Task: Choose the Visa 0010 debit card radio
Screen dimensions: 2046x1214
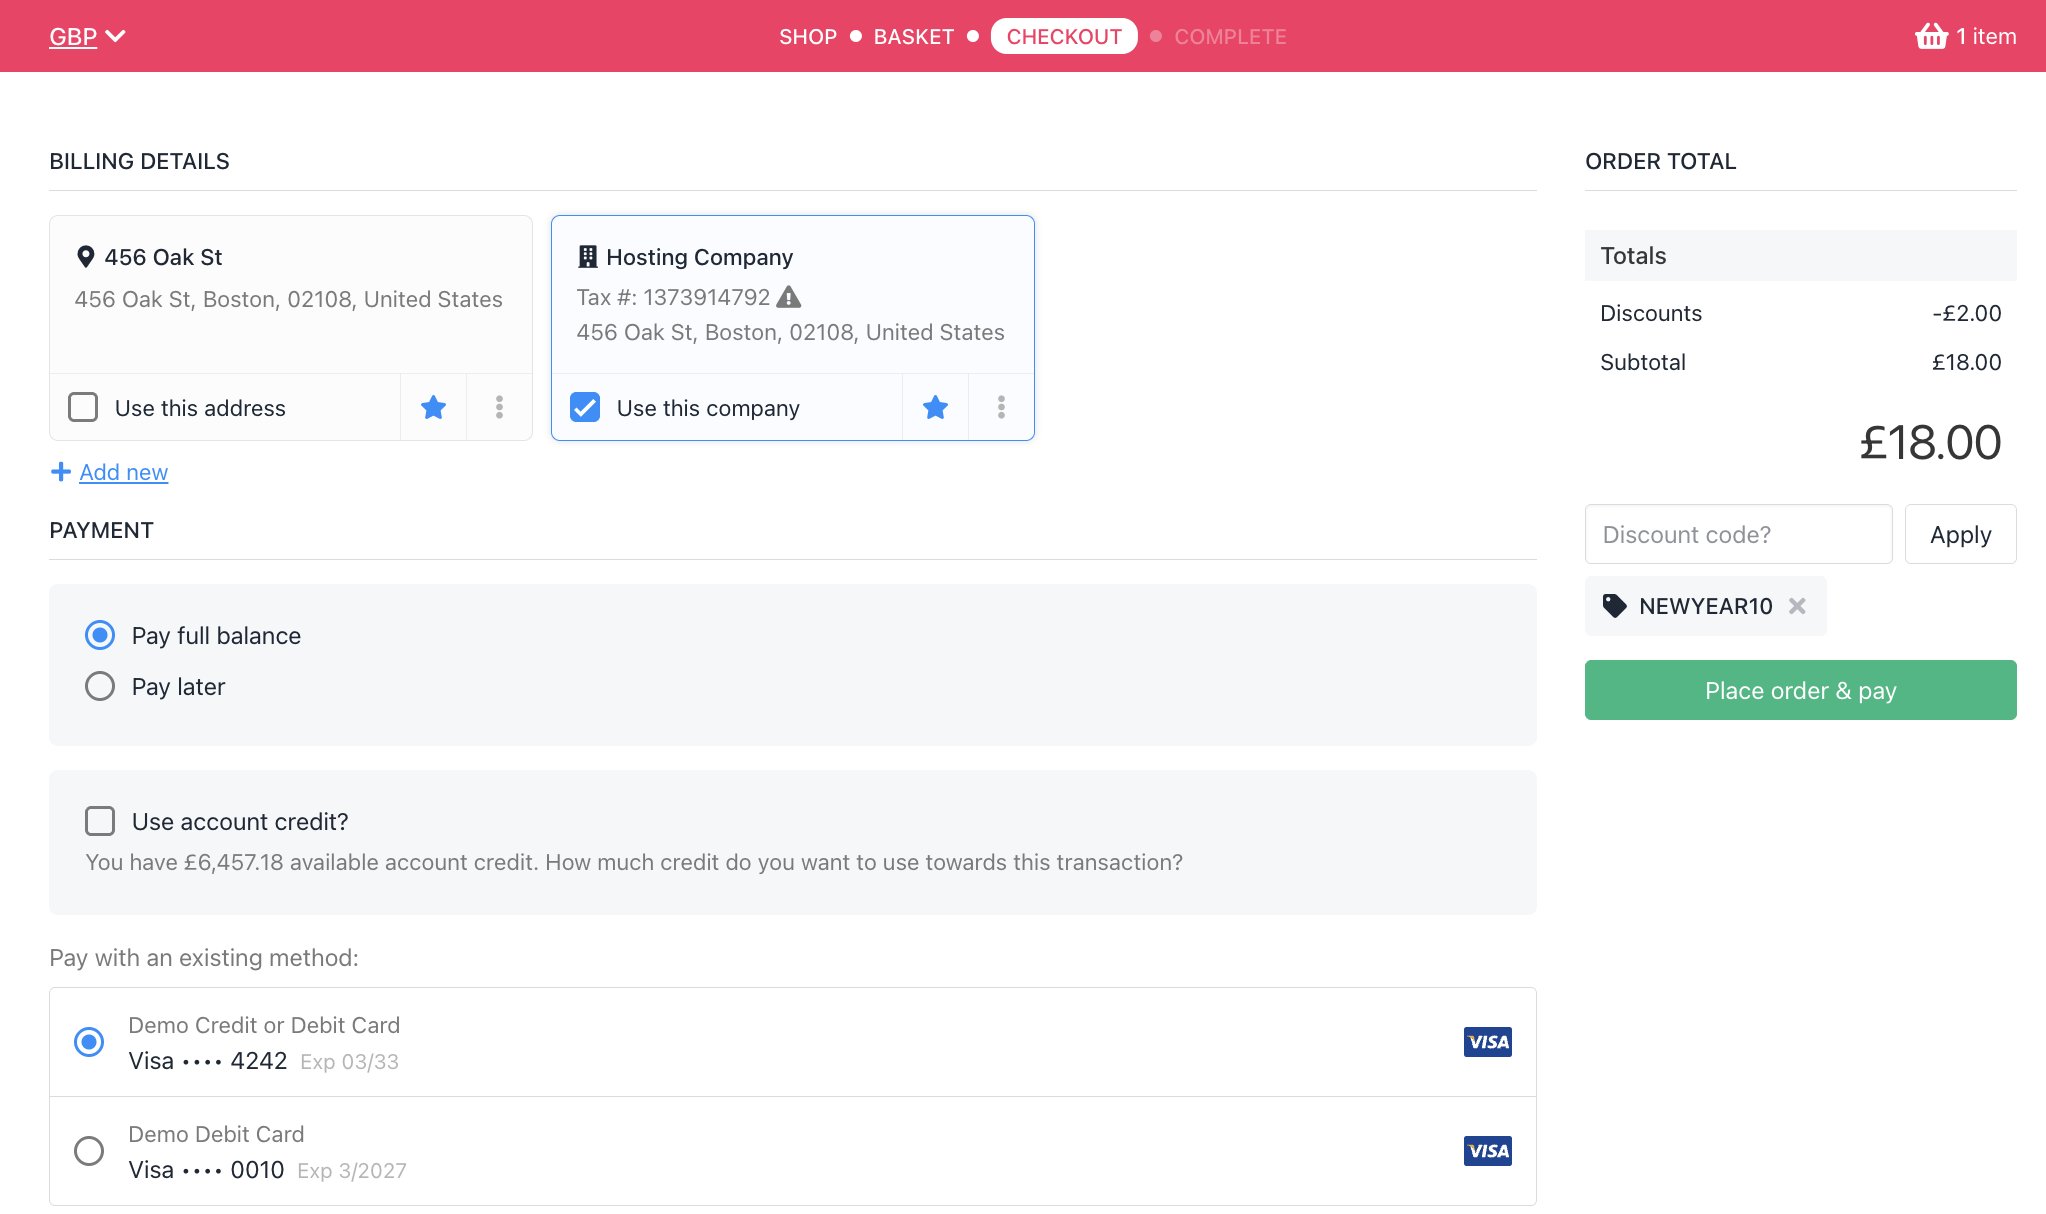Action: (89, 1151)
